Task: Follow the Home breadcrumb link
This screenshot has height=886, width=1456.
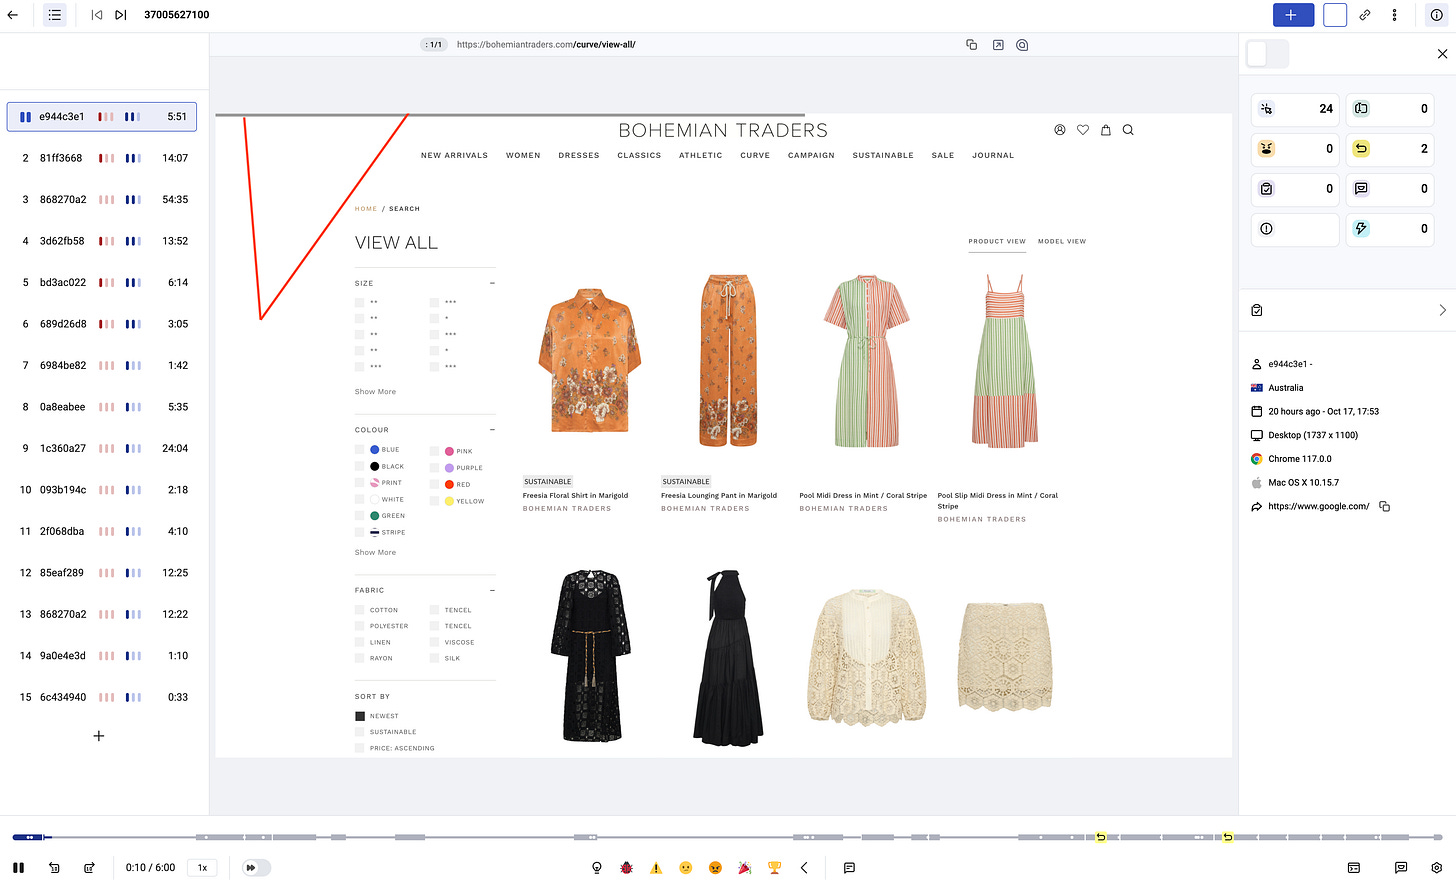Action: coord(366,209)
